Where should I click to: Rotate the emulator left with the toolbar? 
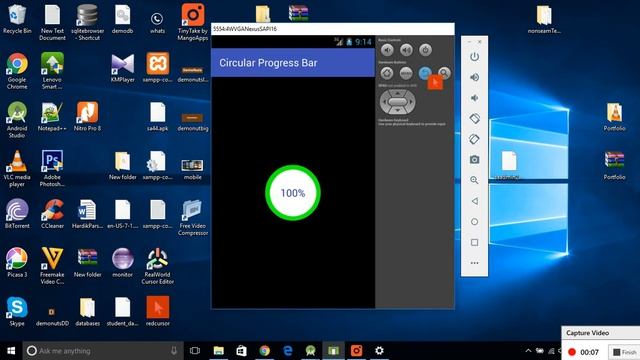coord(474,118)
